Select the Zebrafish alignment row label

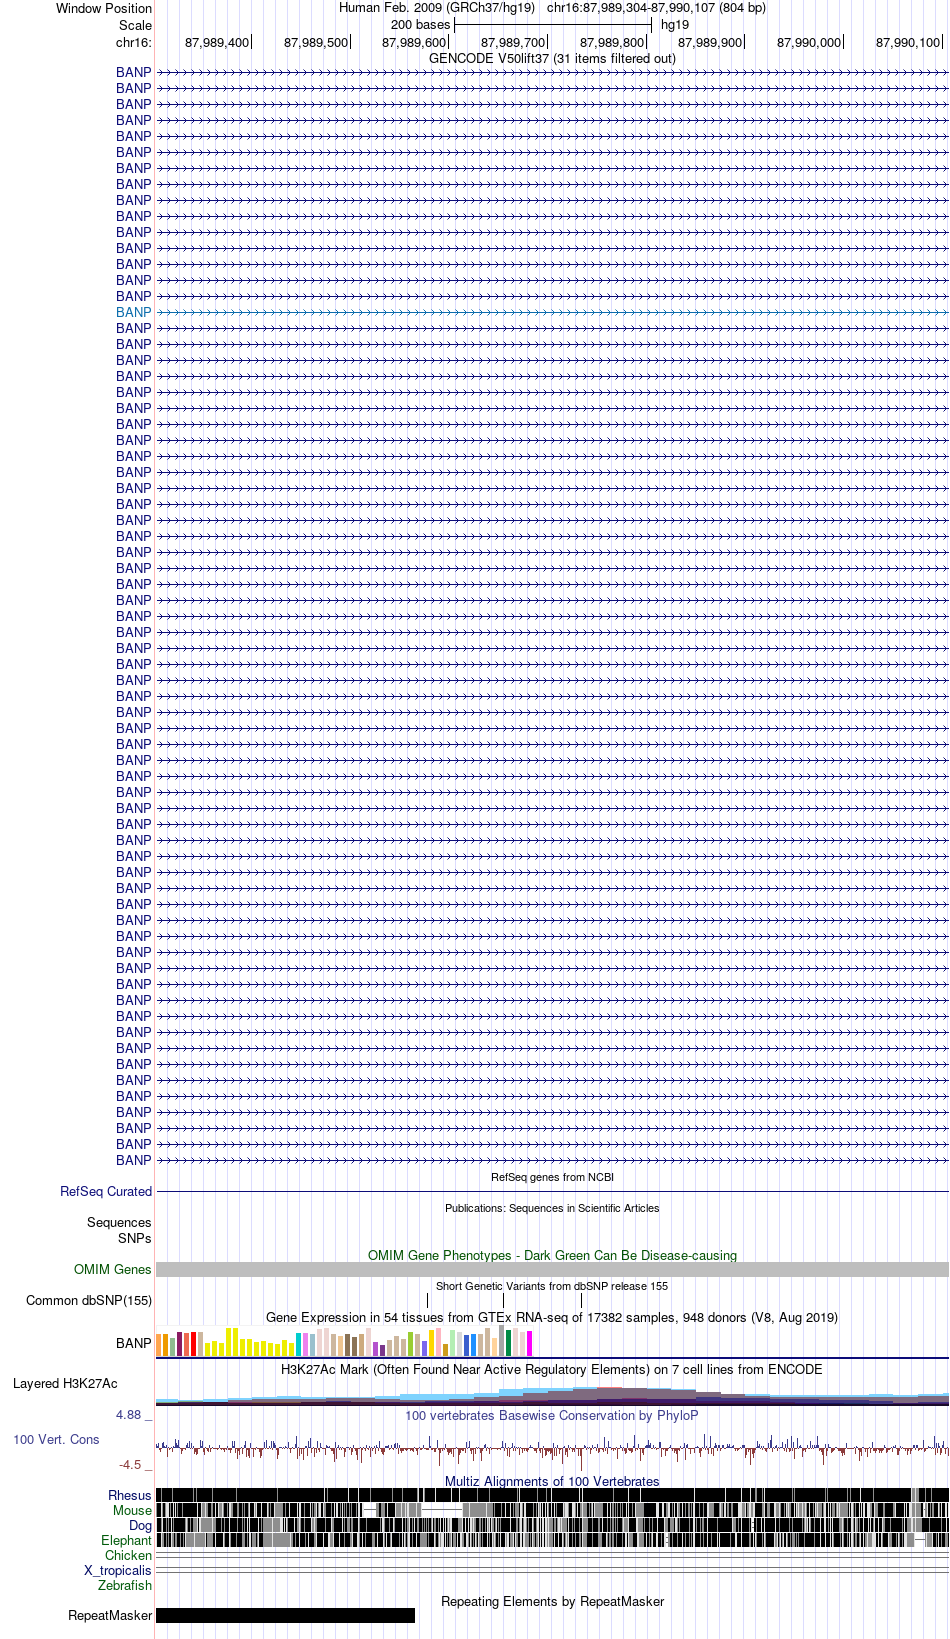(125, 1585)
